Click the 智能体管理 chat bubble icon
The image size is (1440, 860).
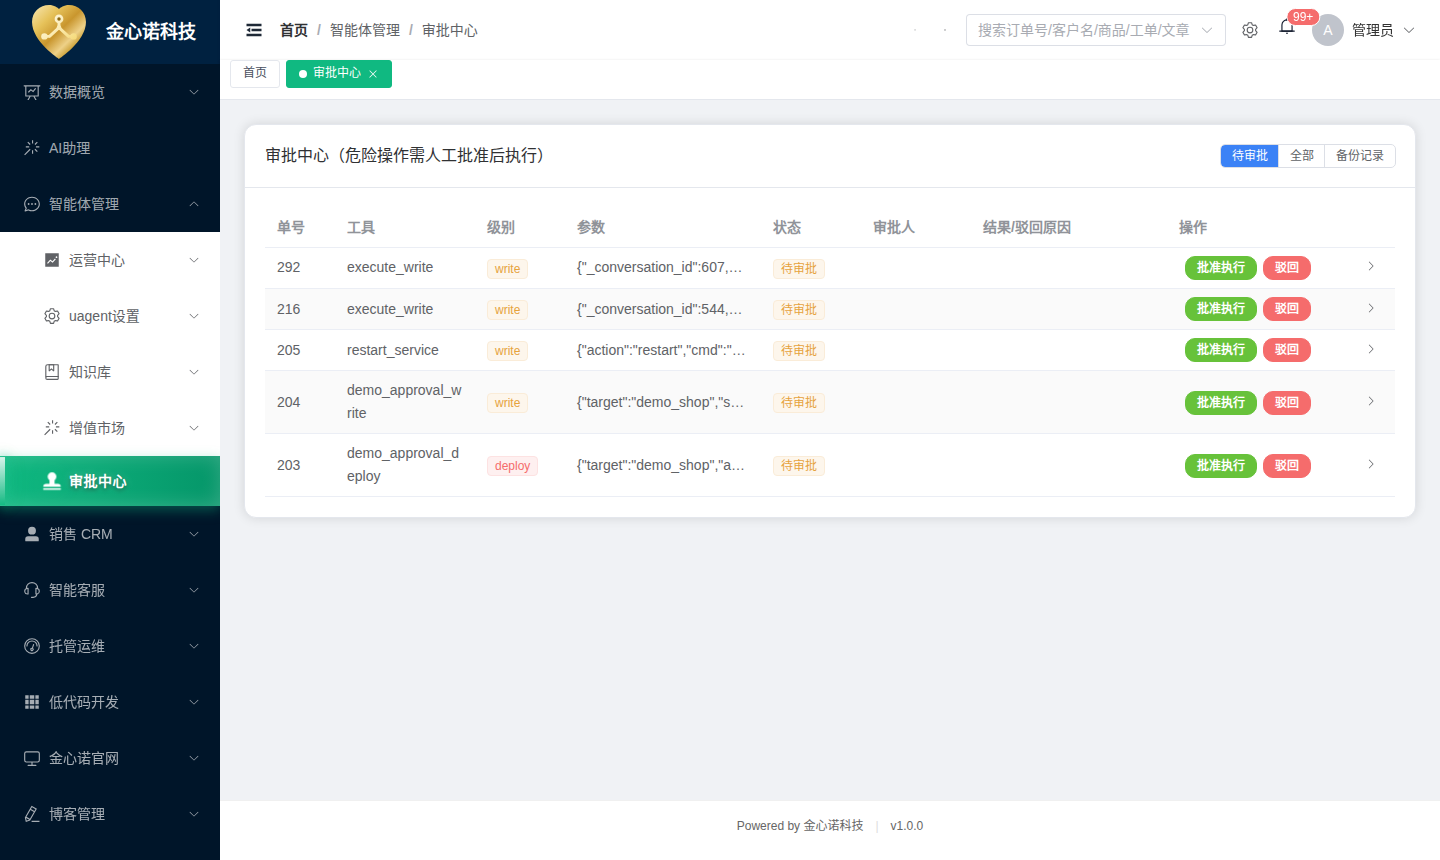(32, 204)
